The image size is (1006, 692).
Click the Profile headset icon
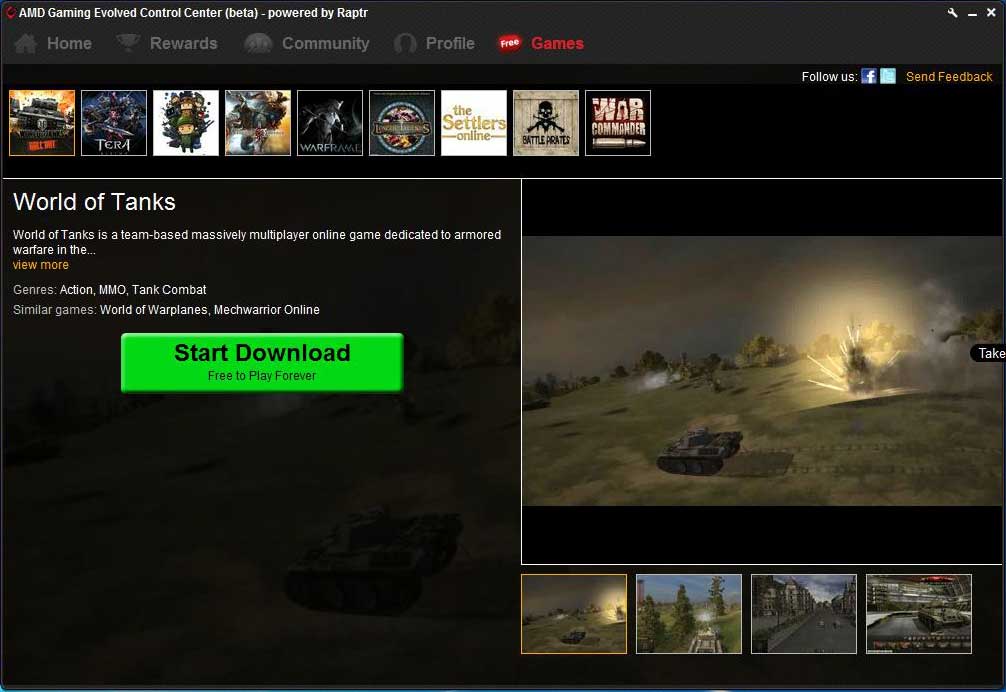coord(405,44)
